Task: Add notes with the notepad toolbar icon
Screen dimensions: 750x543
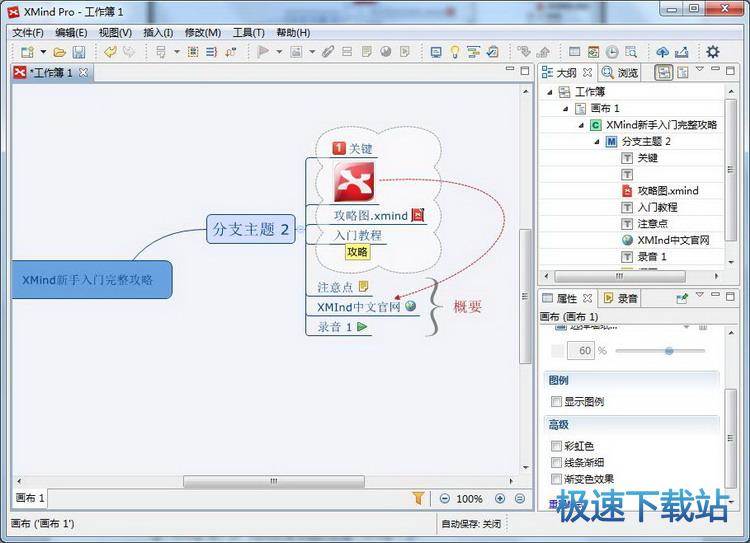Action: [366, 52]
